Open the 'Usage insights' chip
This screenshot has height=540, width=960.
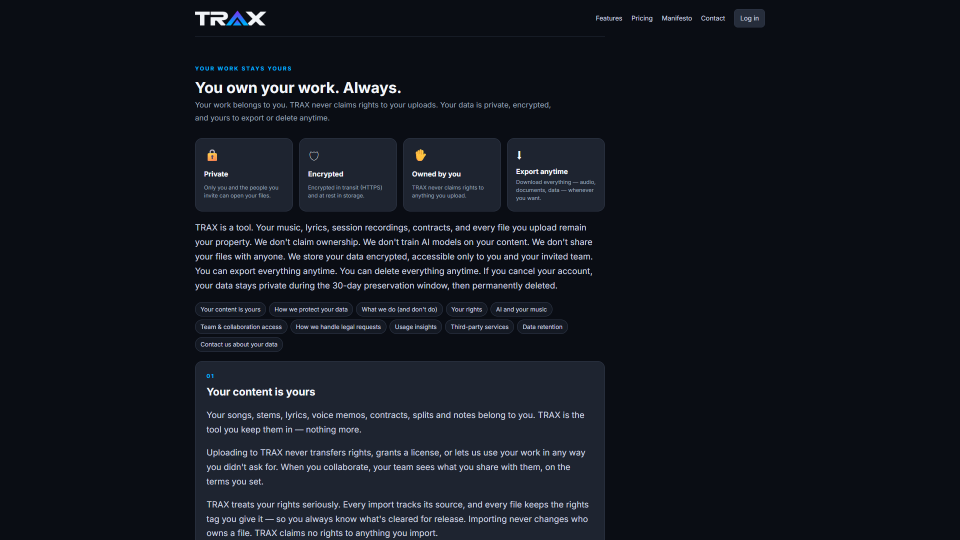tap(415, 327)
